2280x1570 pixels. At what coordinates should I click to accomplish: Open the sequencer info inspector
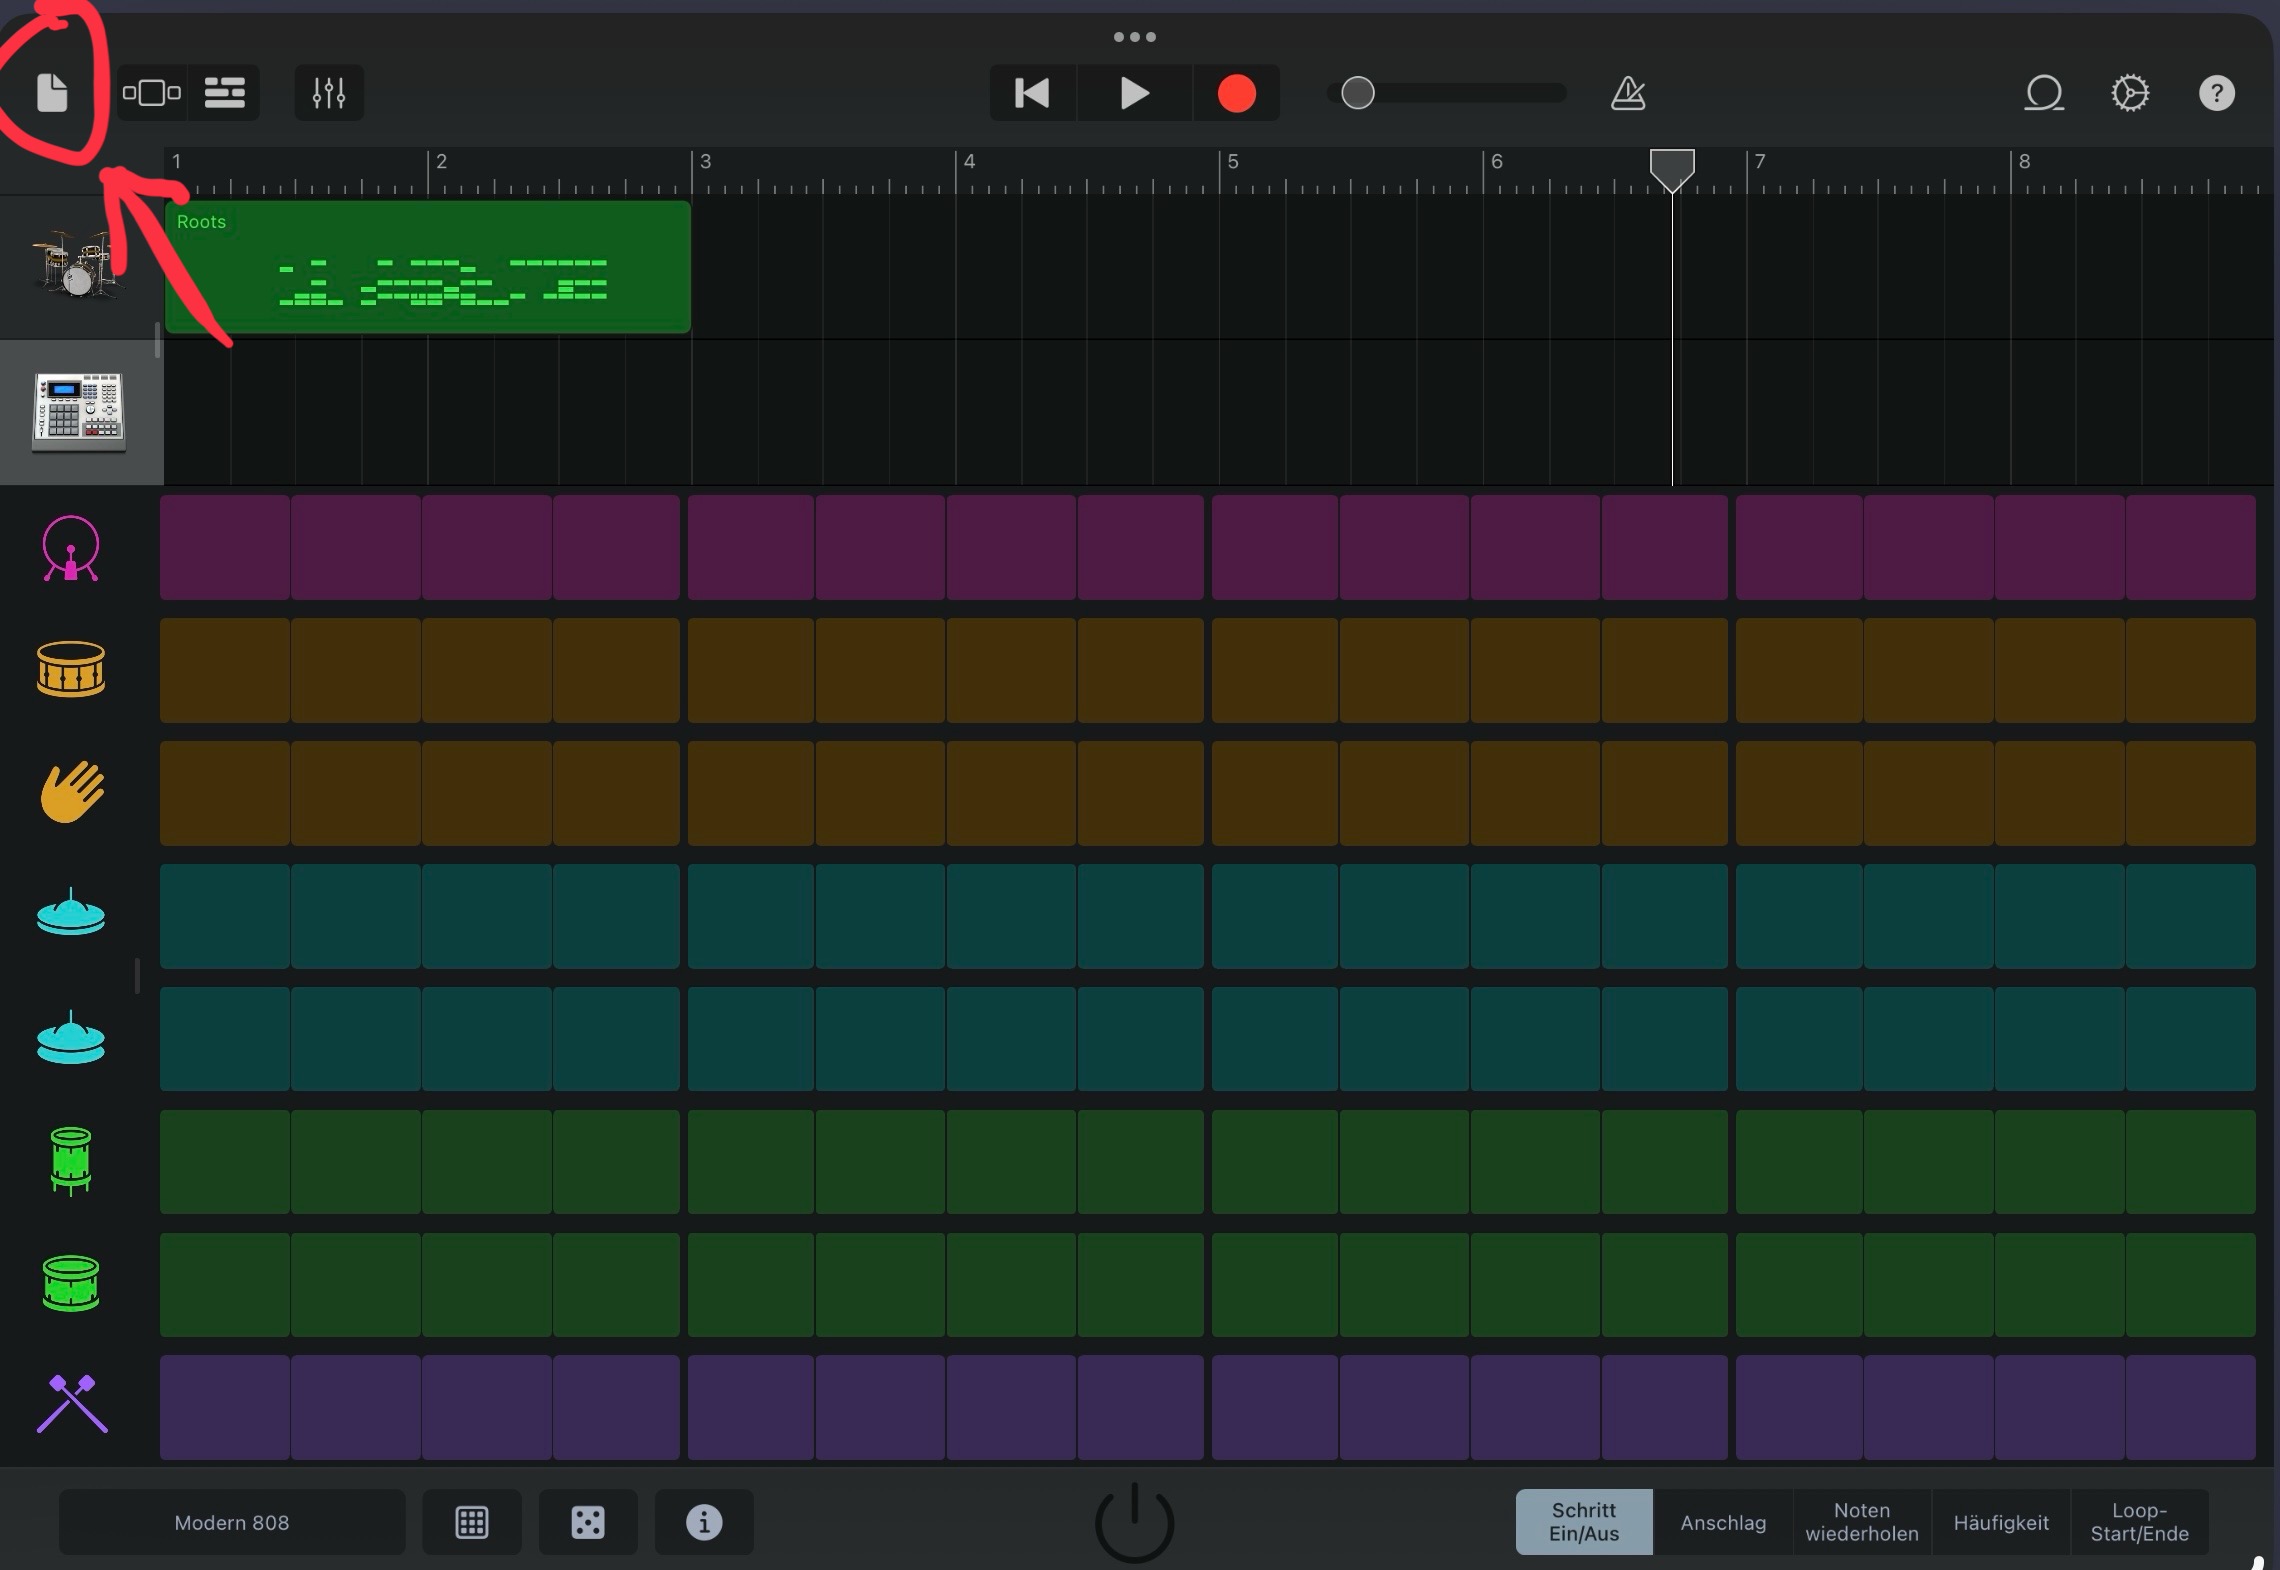pos(704,1522)
